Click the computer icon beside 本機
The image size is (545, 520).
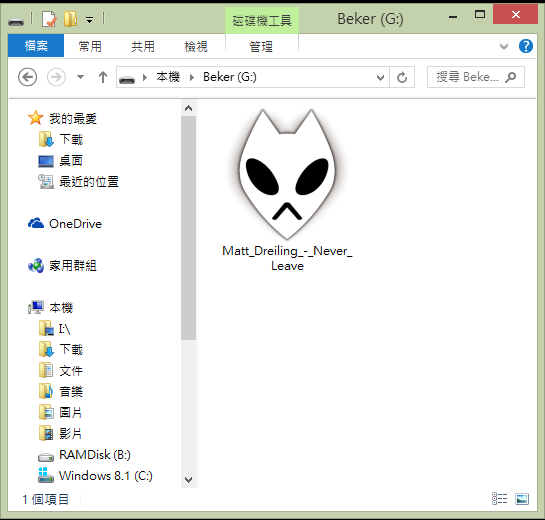coord(36,307)
